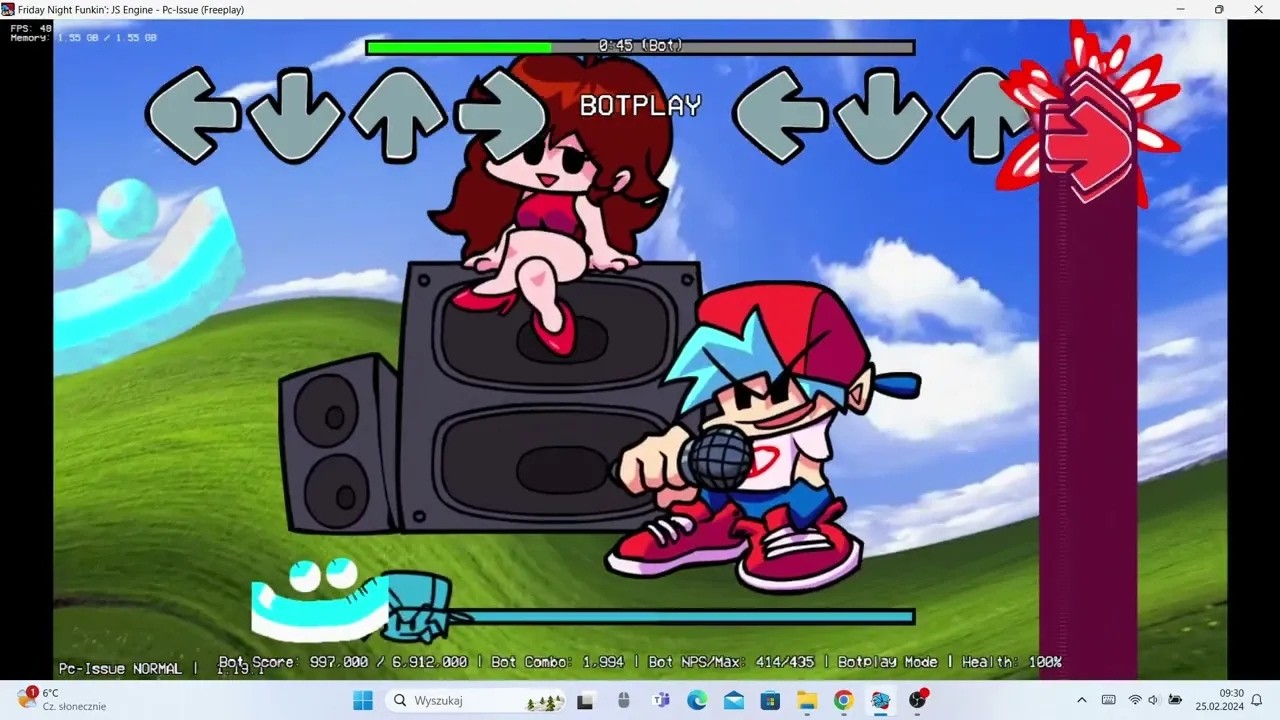Open File Explorer from the taskbar
The width and height of the screenshot is (1280, 720).
[807, 700]
